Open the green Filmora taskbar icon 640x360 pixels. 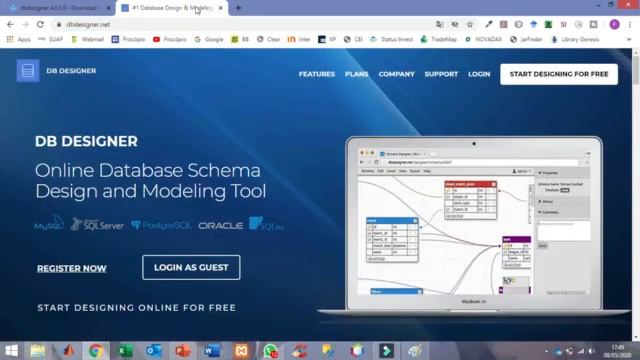[x=386, y=351]
